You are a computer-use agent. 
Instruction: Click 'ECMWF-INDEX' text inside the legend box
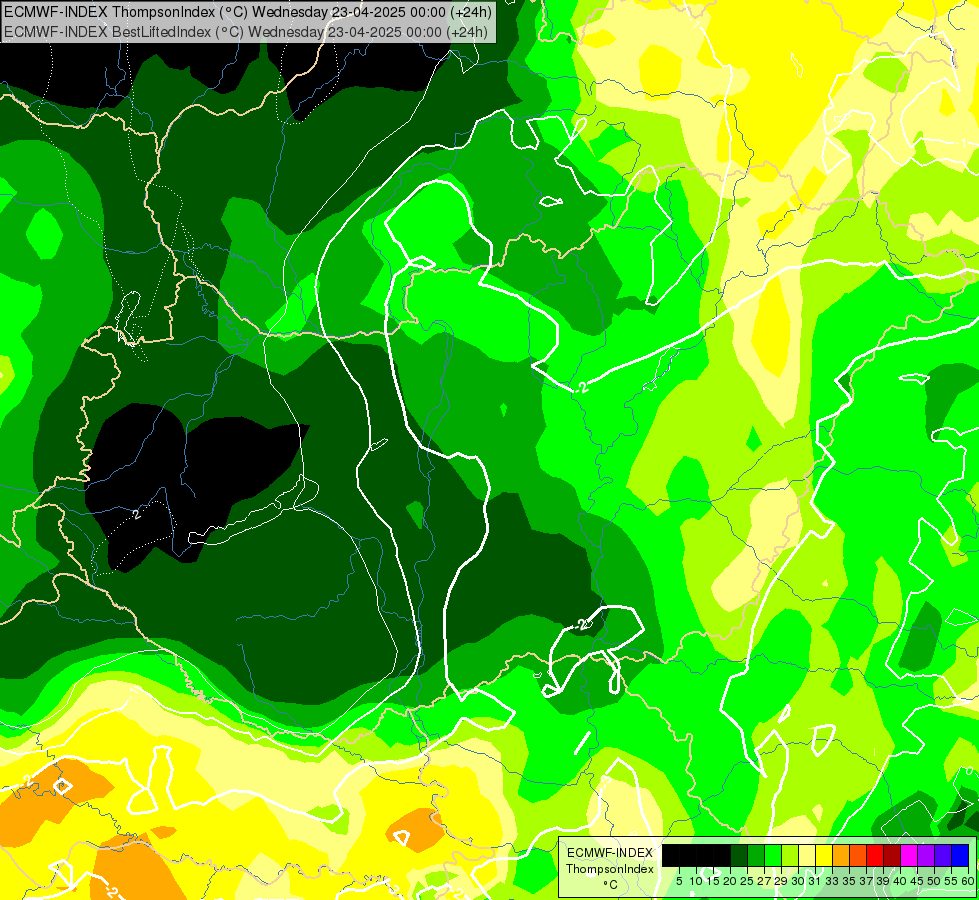click(610, 853)
